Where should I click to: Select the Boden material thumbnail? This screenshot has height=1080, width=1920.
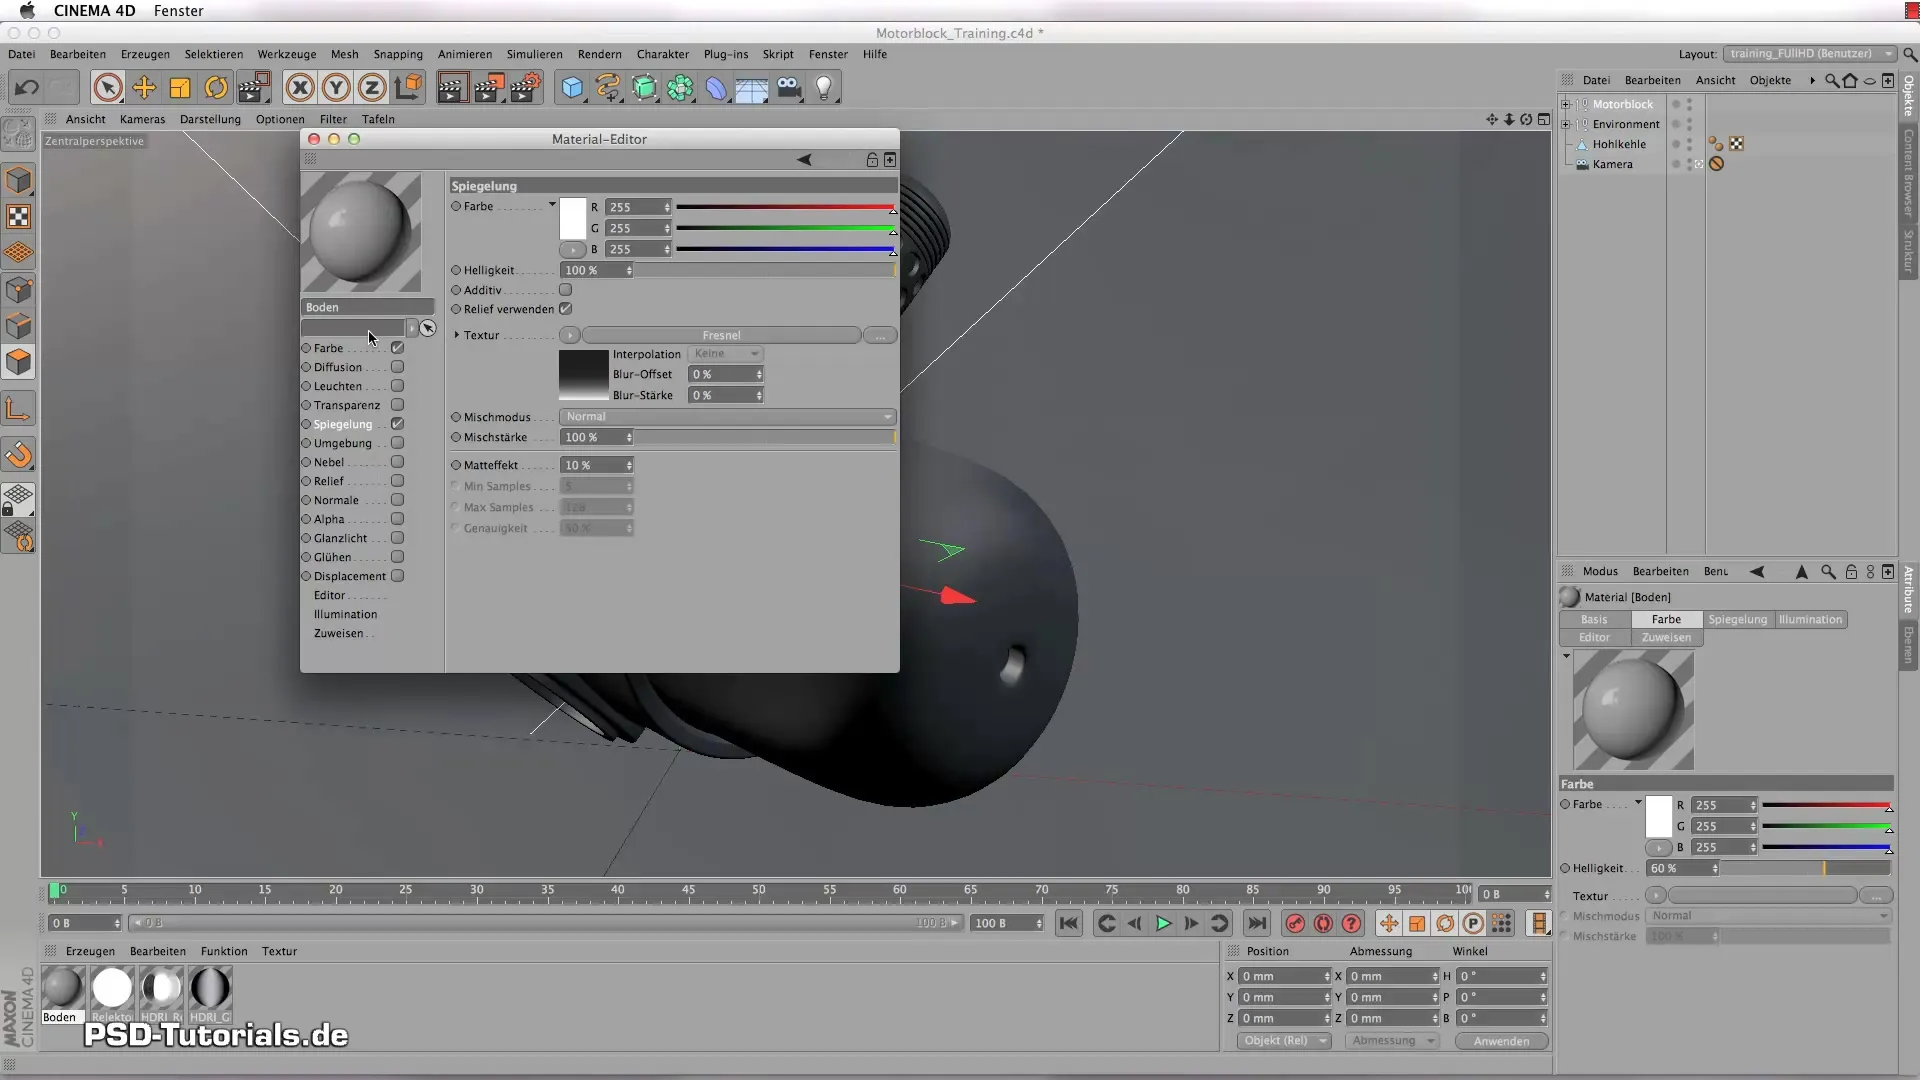point(62,988)
